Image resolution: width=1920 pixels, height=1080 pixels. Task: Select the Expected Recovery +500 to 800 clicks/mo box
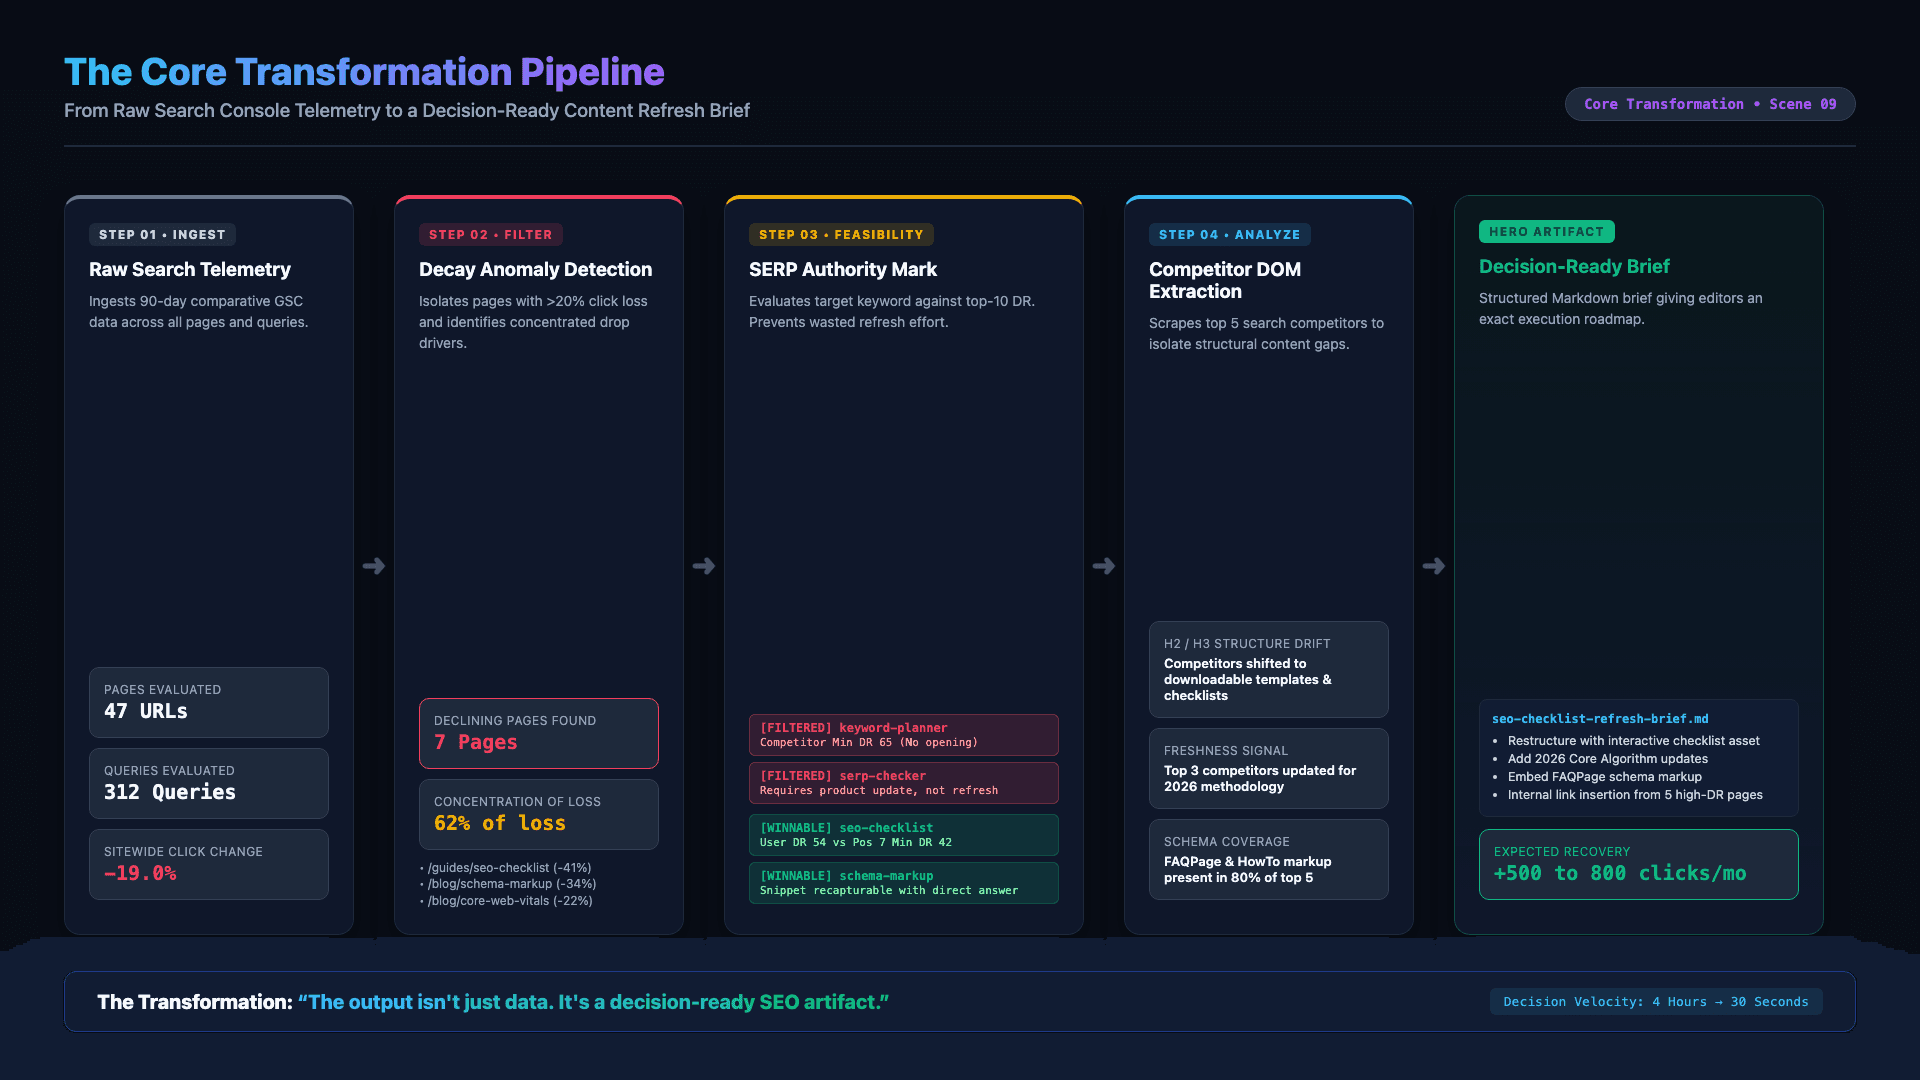coord(1639,864)
